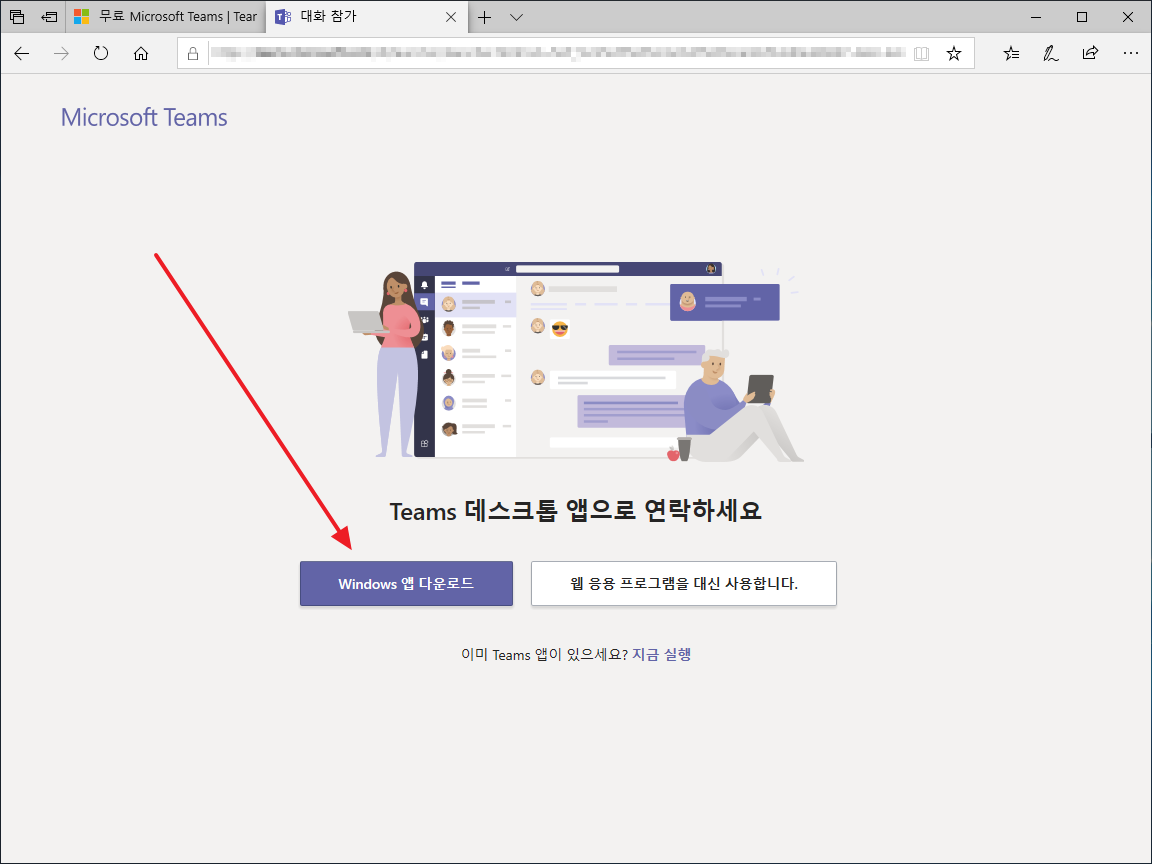Viewport: 1152px width, 864px height.
Task: Open the Favorites hub list icon
Action: coord(1012,54)
